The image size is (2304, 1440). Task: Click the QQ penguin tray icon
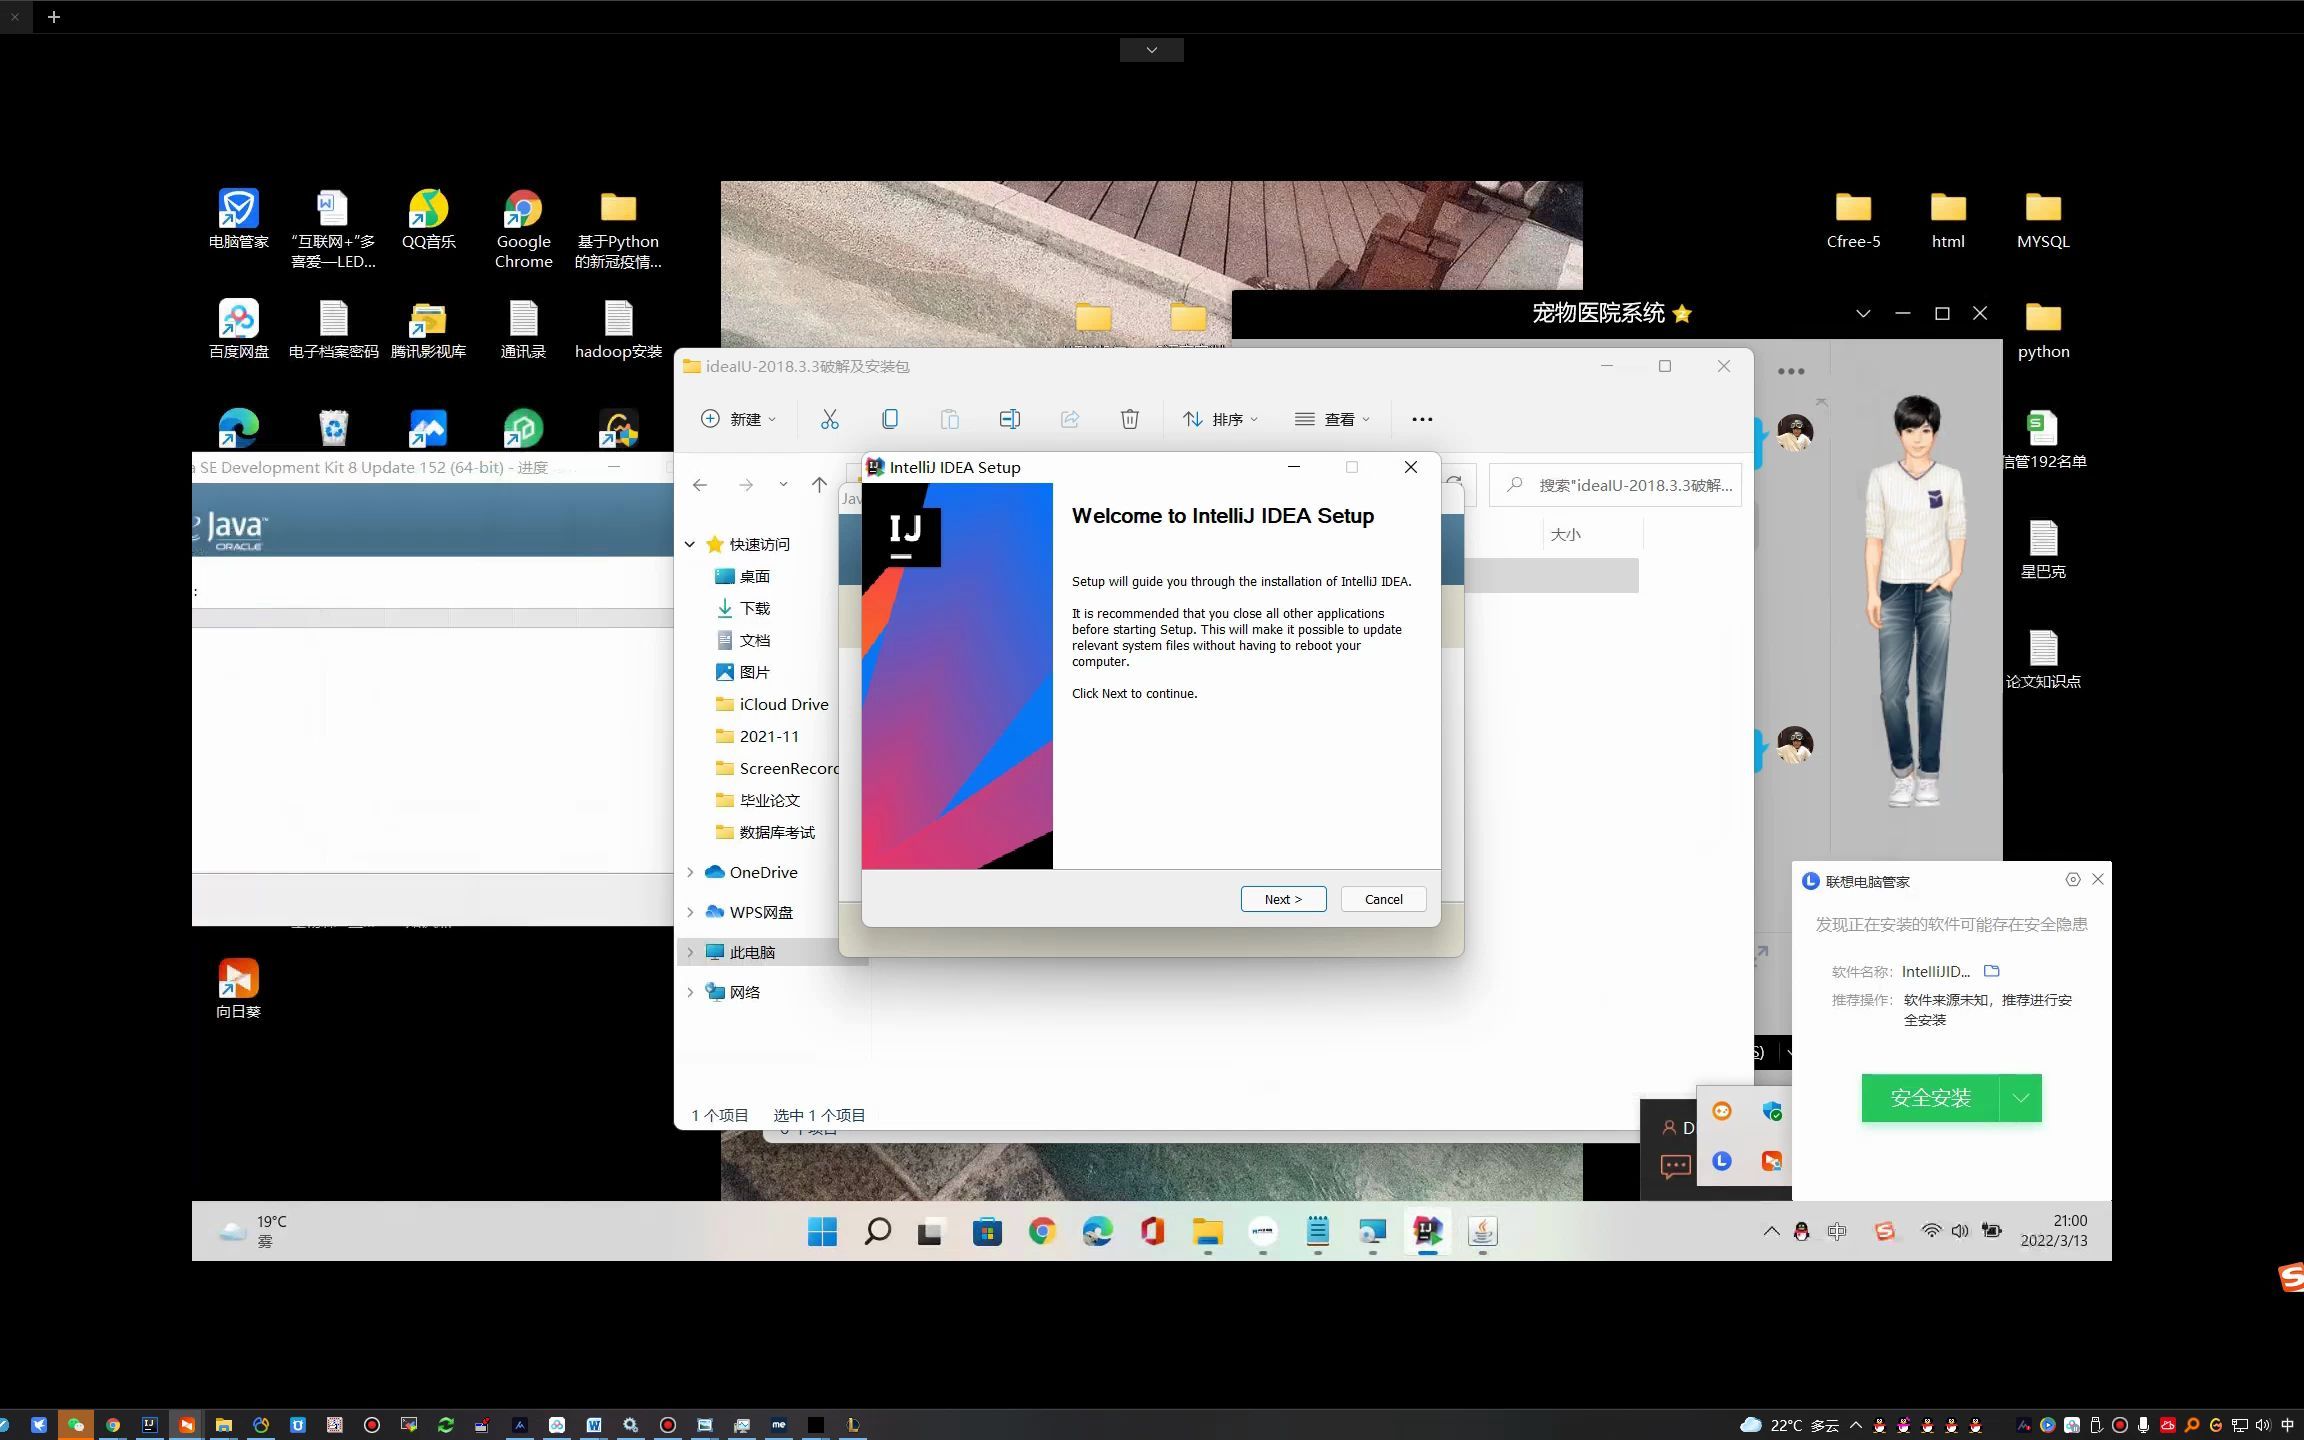point(1801,1232)
